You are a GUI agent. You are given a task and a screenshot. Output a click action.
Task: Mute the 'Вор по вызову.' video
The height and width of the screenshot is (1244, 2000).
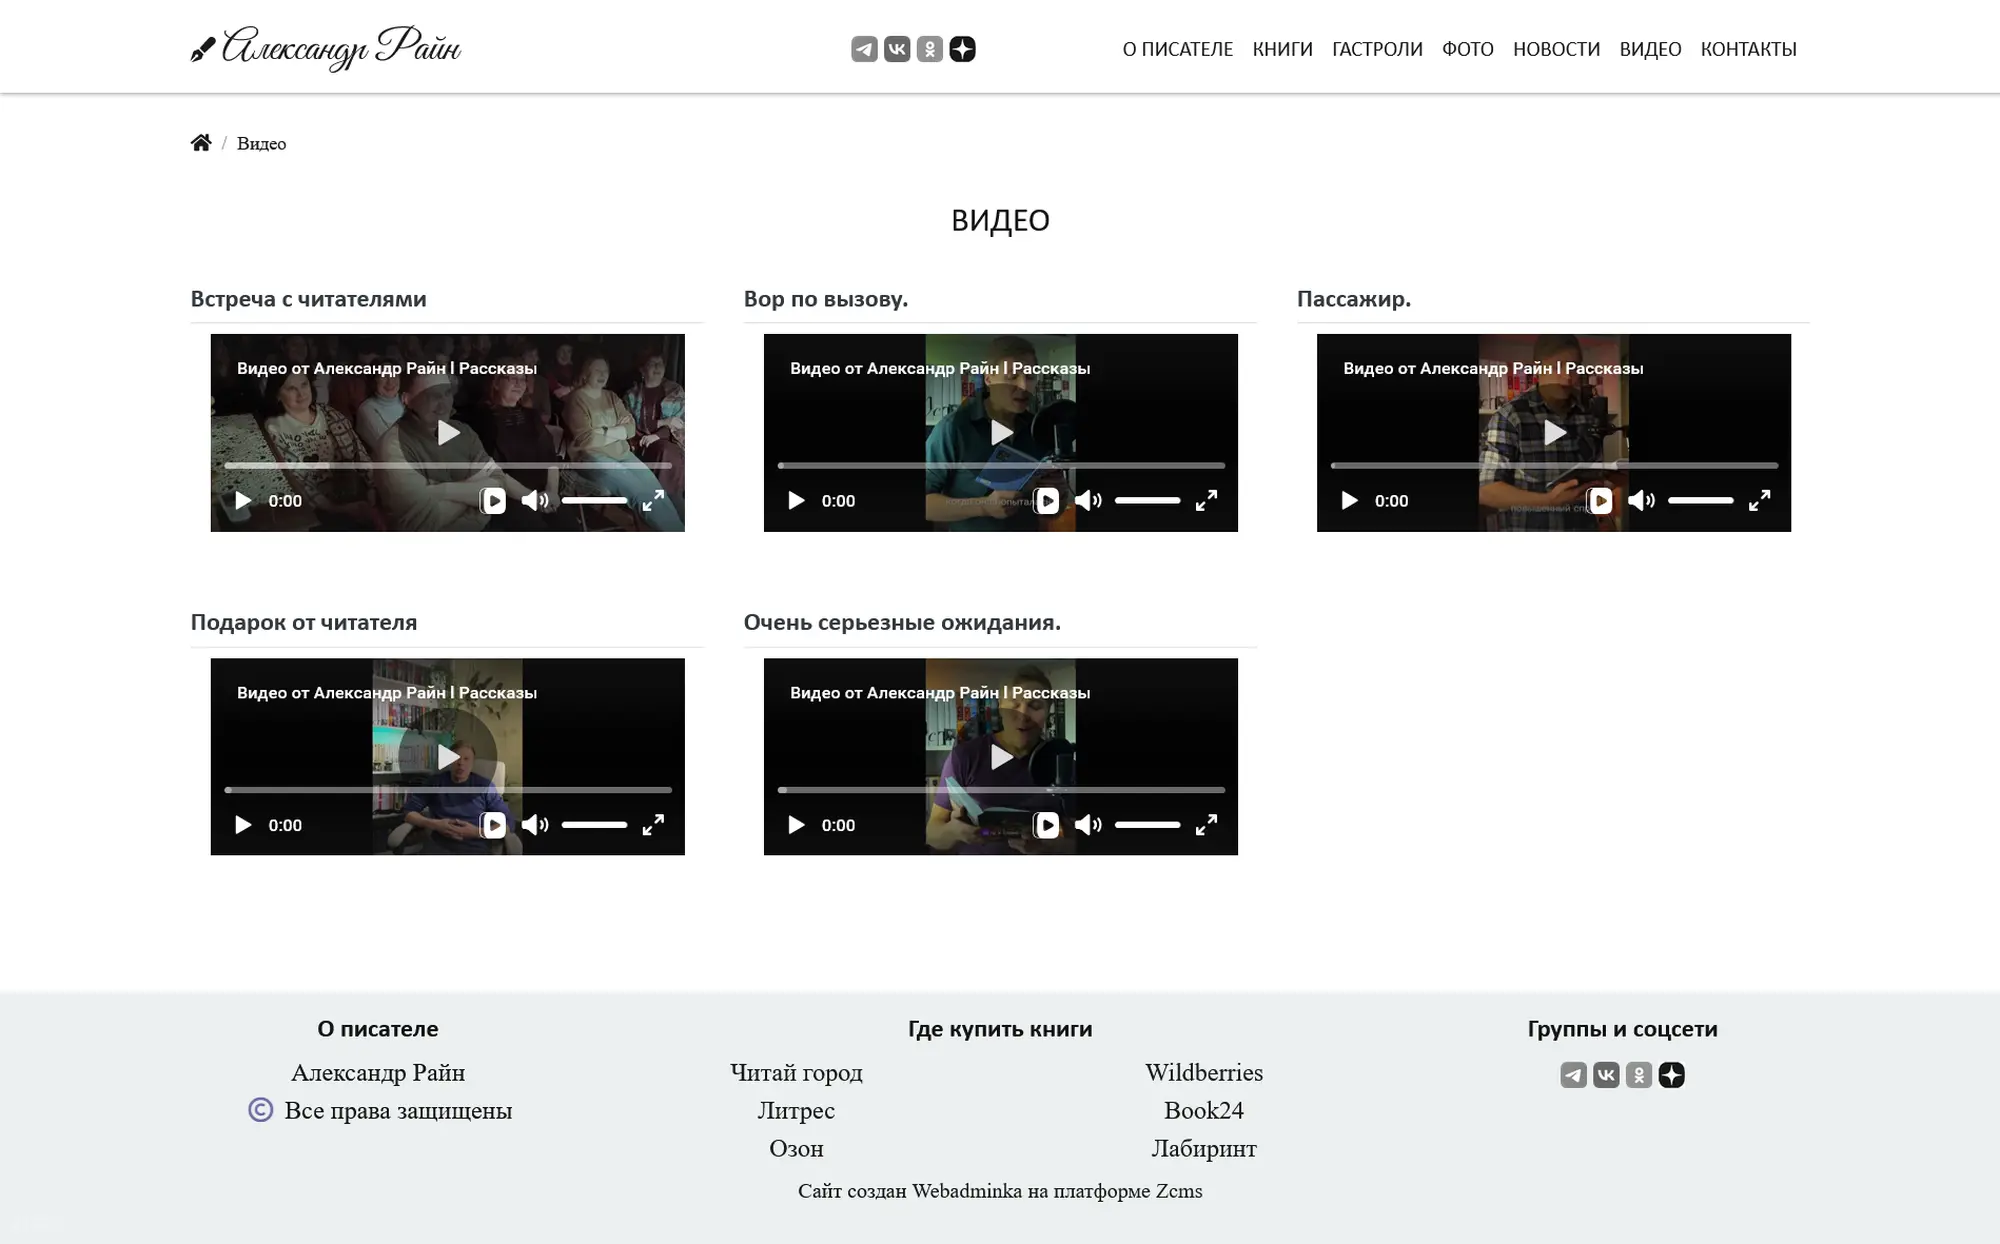tap(1088, 501)
